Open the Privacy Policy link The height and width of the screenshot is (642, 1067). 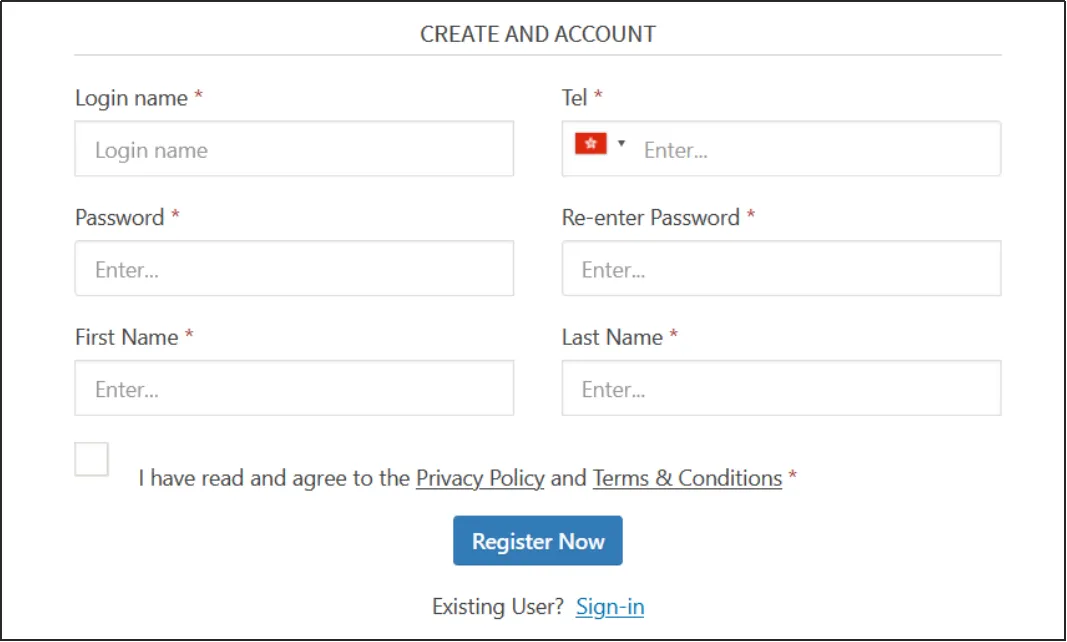pos(480,478)
